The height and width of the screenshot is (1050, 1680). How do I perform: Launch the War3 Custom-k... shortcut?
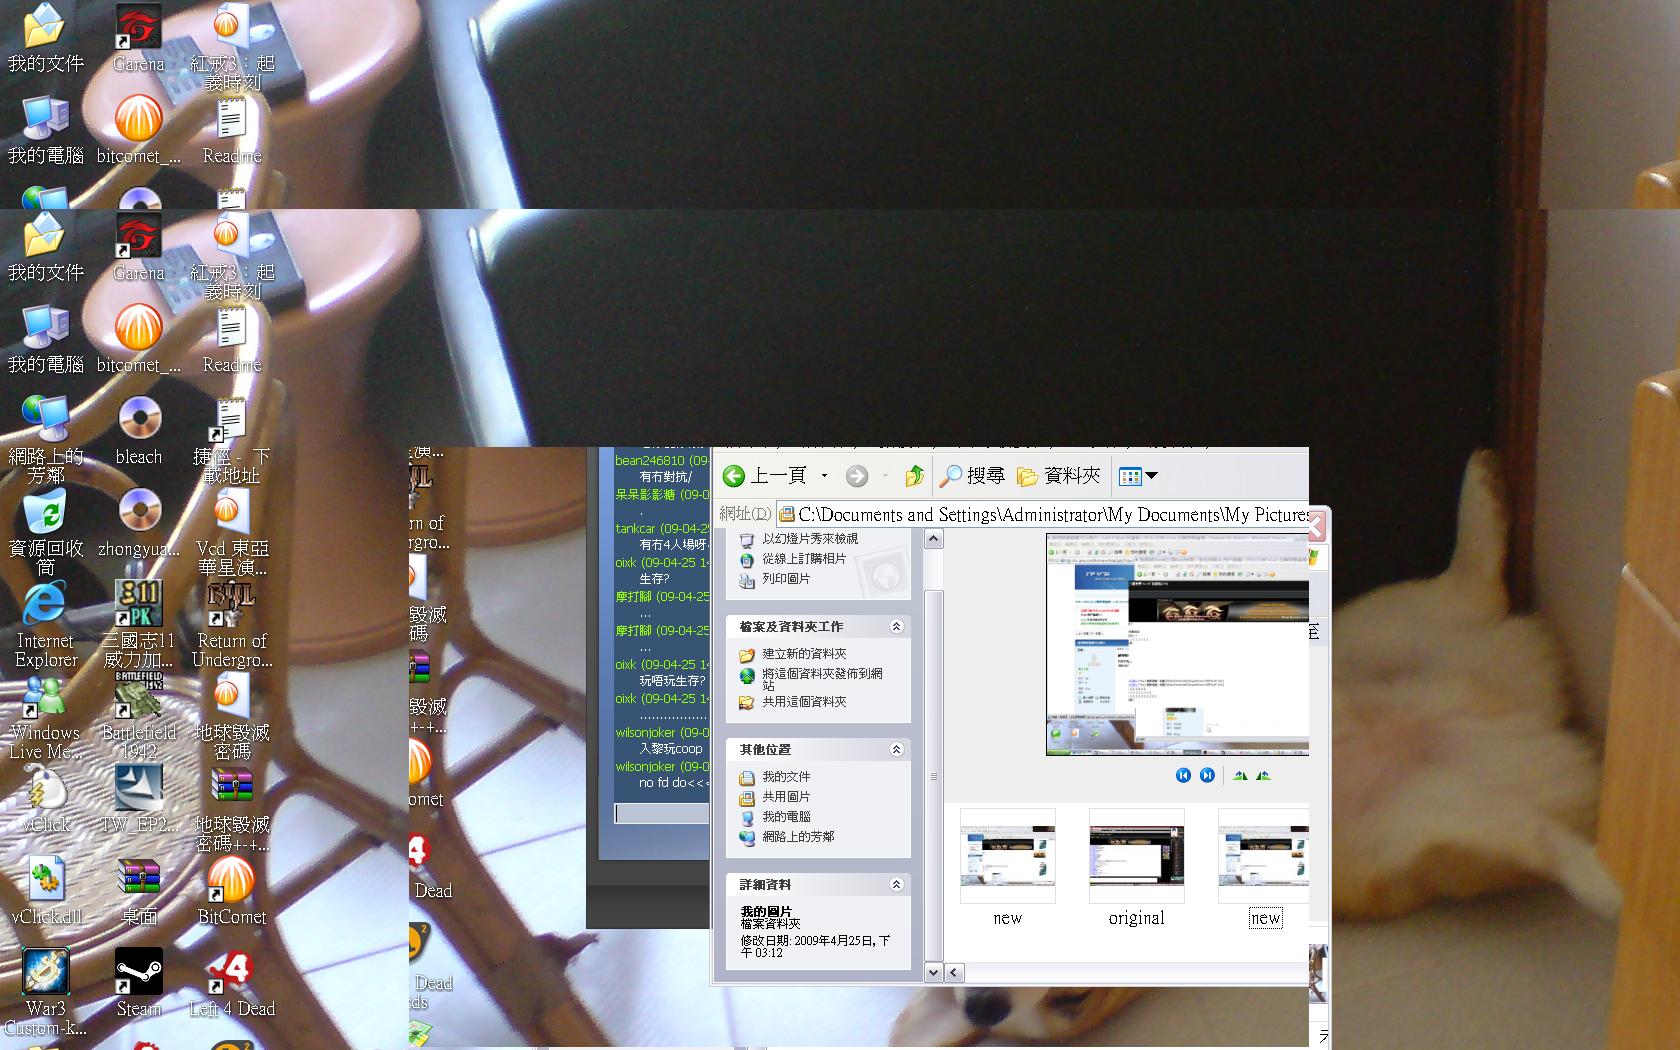click(x=45, y=991)
